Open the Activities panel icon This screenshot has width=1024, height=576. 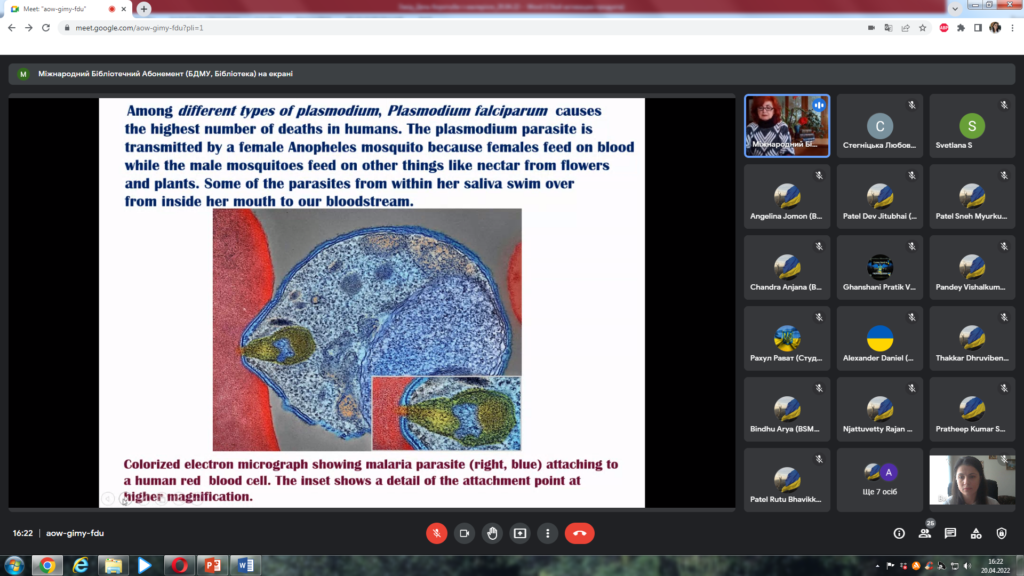(976, 534)
